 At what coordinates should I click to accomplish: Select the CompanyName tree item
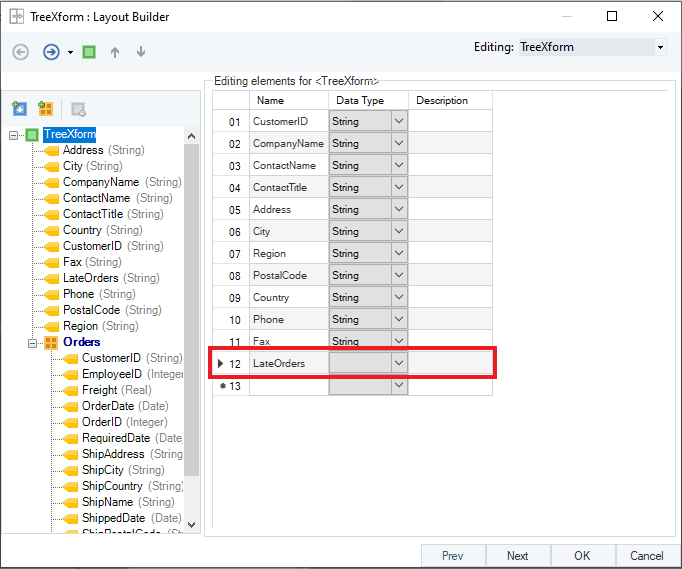point(101,182)
